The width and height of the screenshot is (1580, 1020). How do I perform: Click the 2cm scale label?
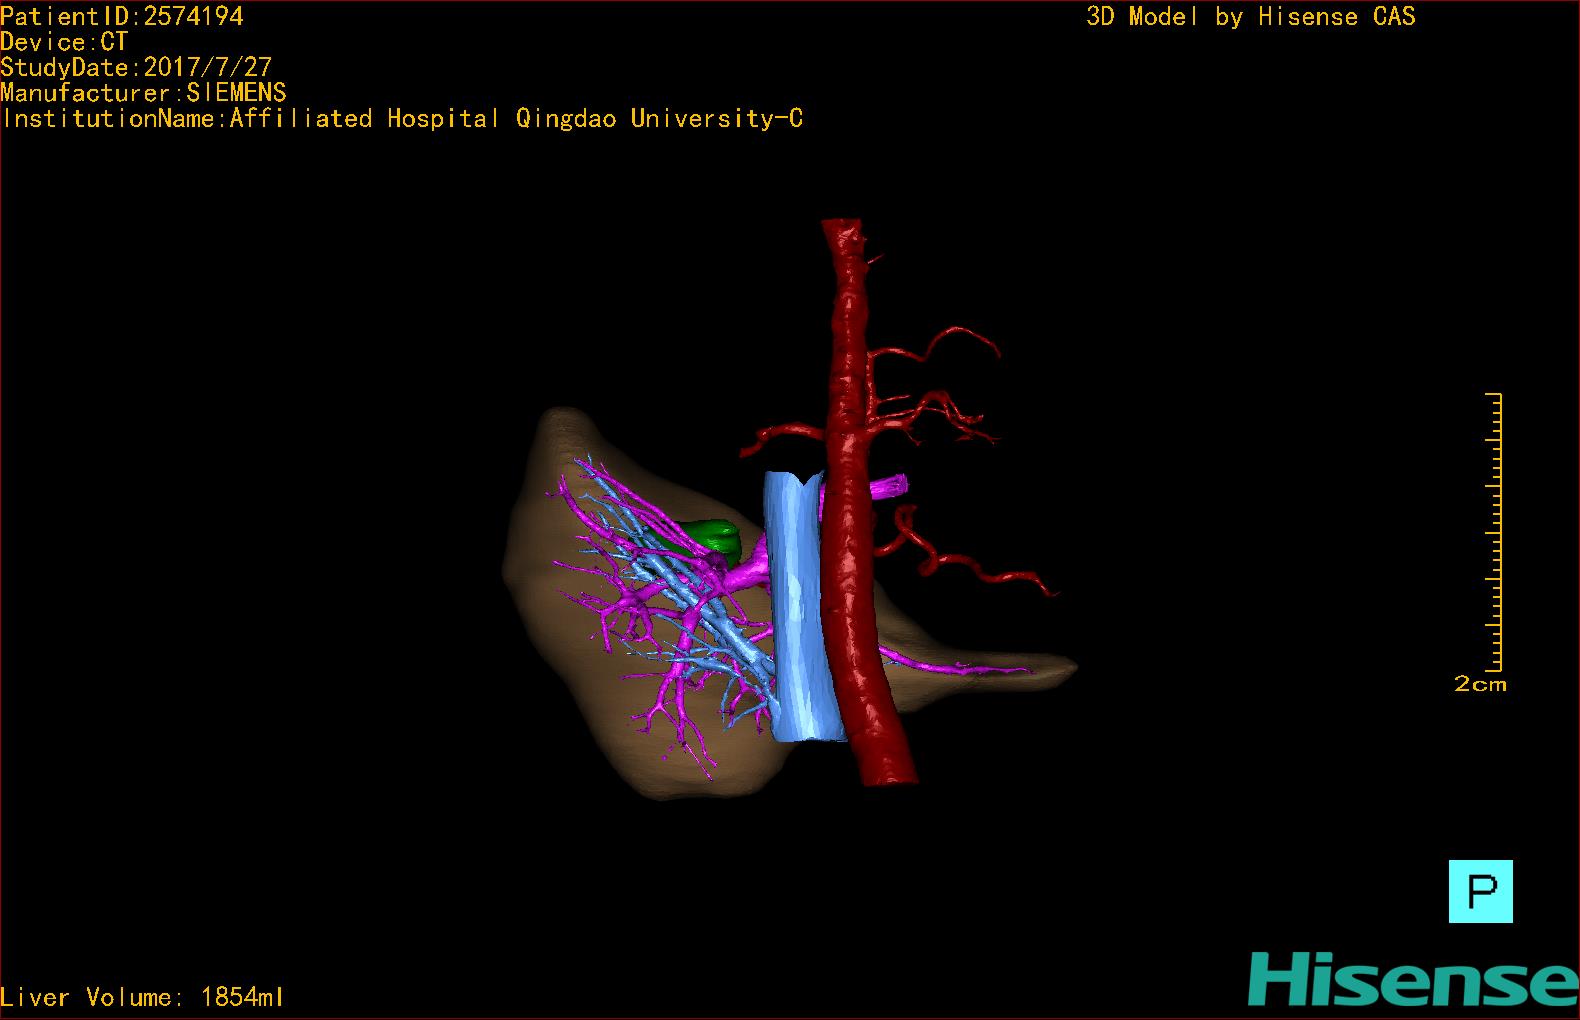[1480, 685]
